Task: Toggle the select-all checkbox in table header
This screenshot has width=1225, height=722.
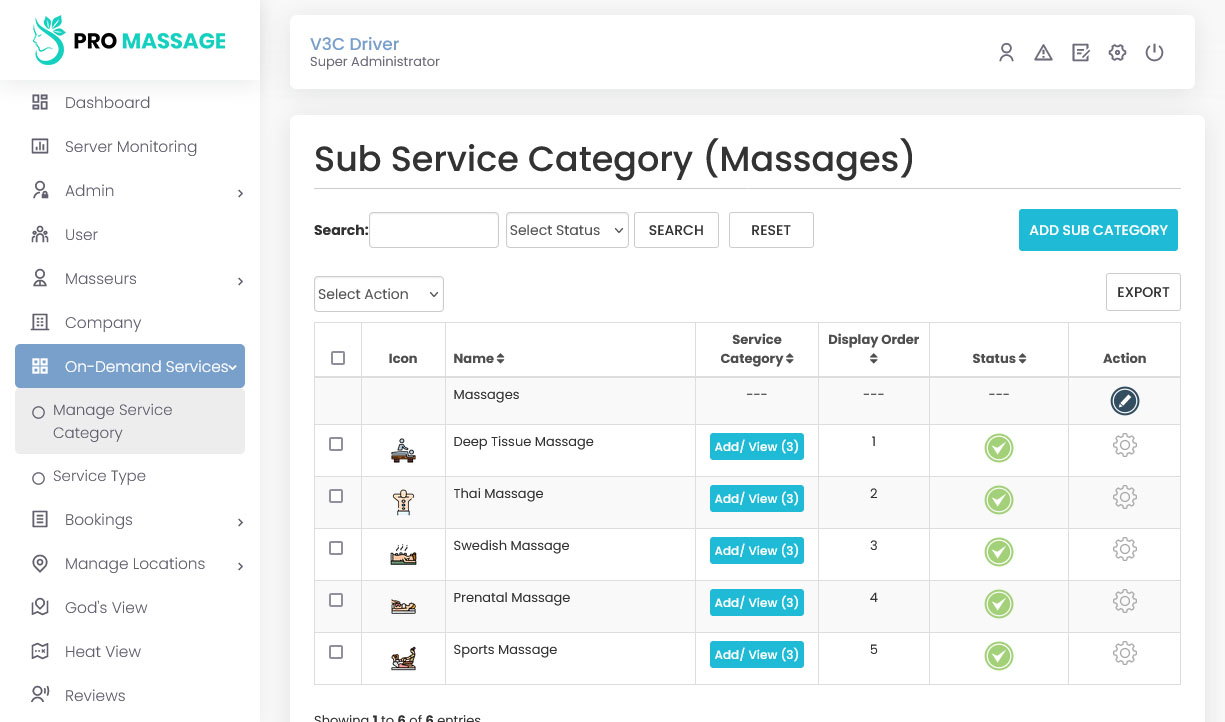Action: 338,358
